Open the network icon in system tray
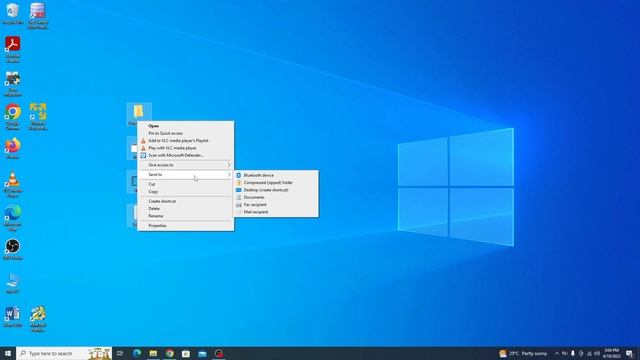This screenshot has width=640, height=360. tap(589, 353)
